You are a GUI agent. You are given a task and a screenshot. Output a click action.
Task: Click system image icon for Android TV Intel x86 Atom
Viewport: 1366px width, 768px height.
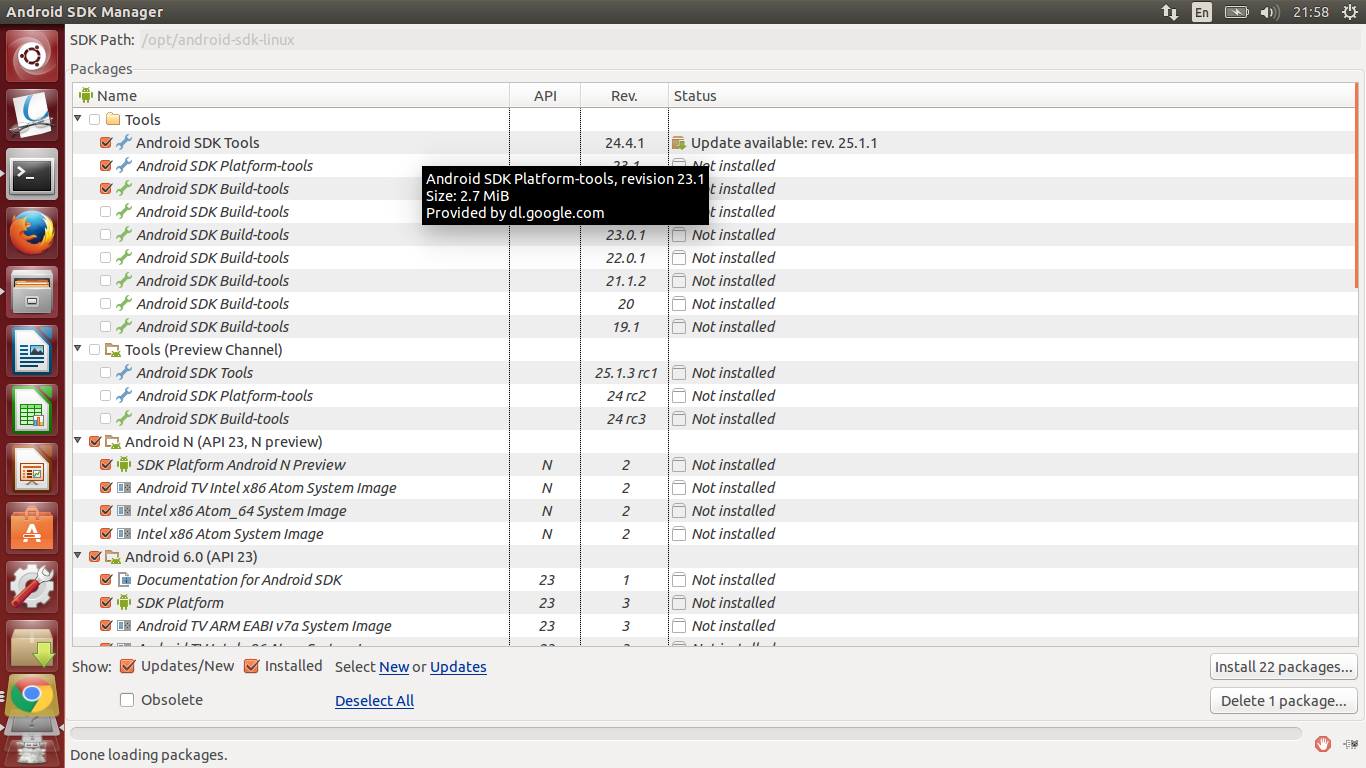(x=124, y=487)
